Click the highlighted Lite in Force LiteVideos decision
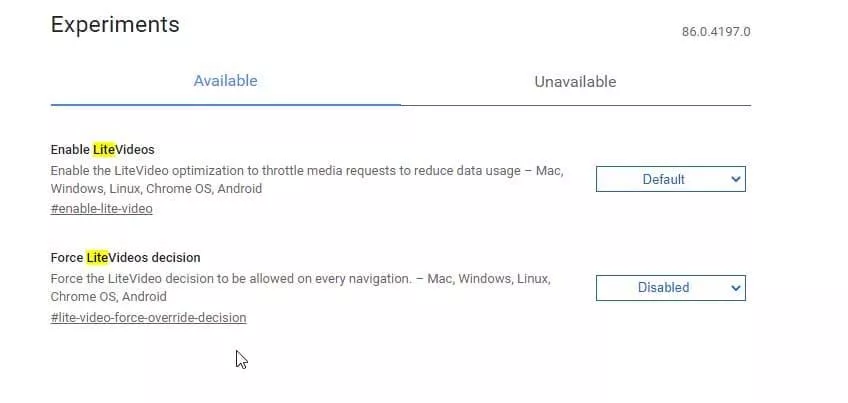The width and height of the screenshot is (848, 403). (x=97, y=257)
